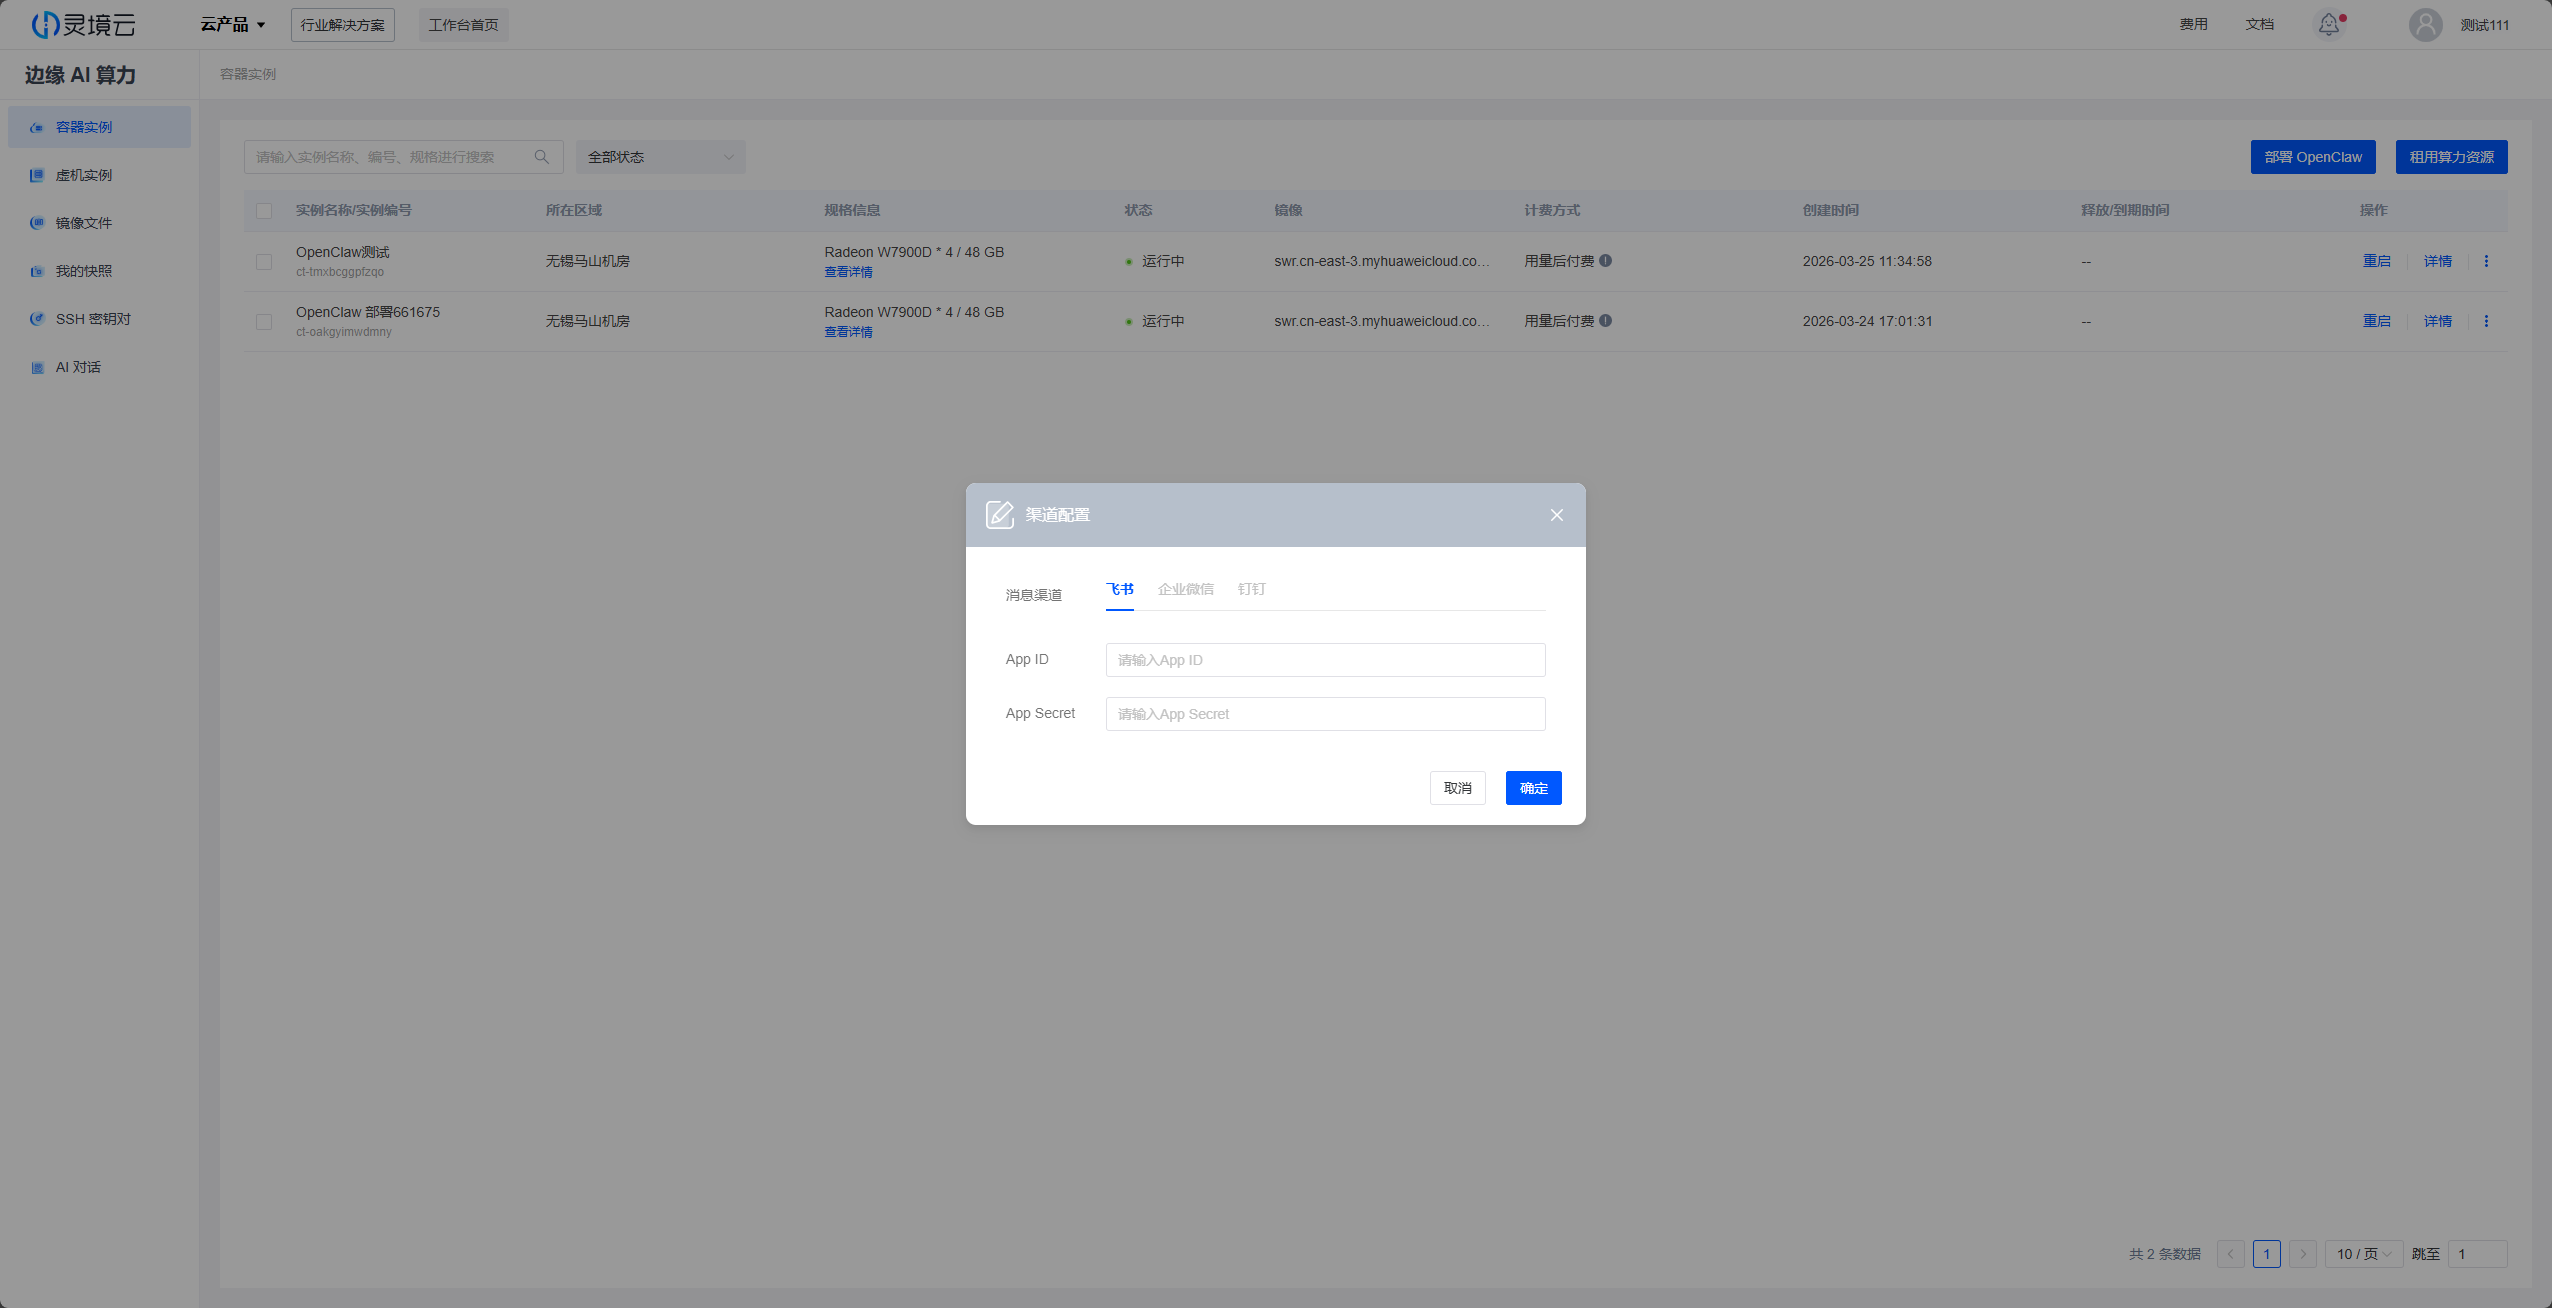Viewport: 2552px width, 1308px height.
Task: Check the OpenClaw 部署661675 row checkbox
Action: [x=264, y=321]
